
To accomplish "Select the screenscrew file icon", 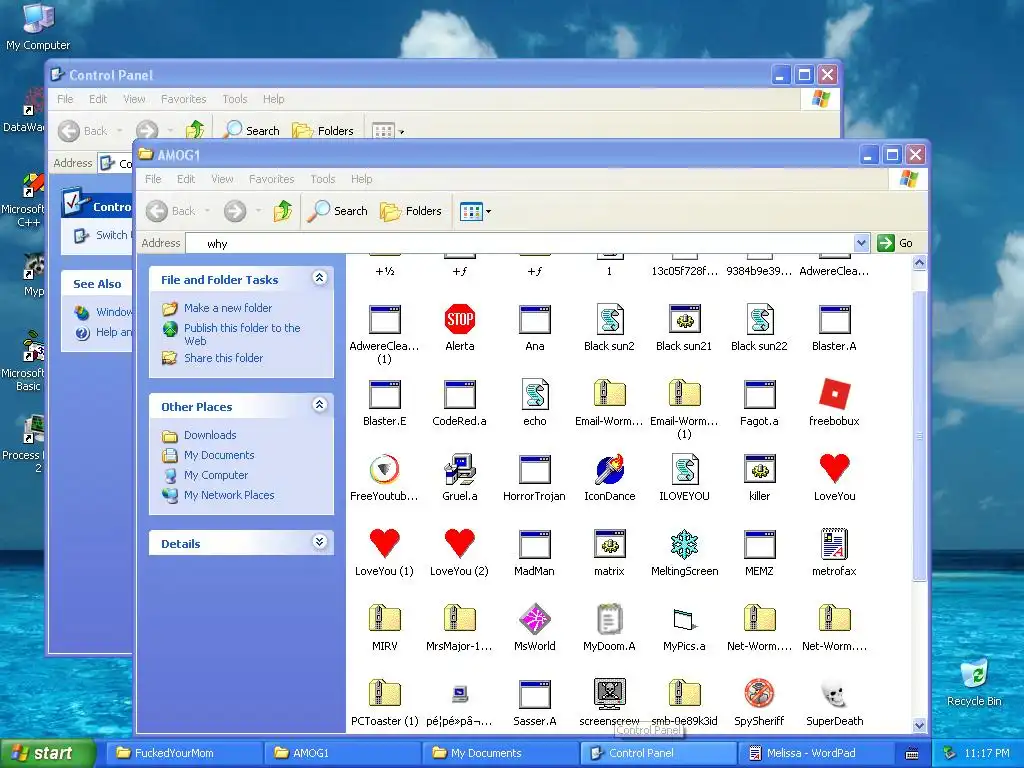I will pos(609,694).
